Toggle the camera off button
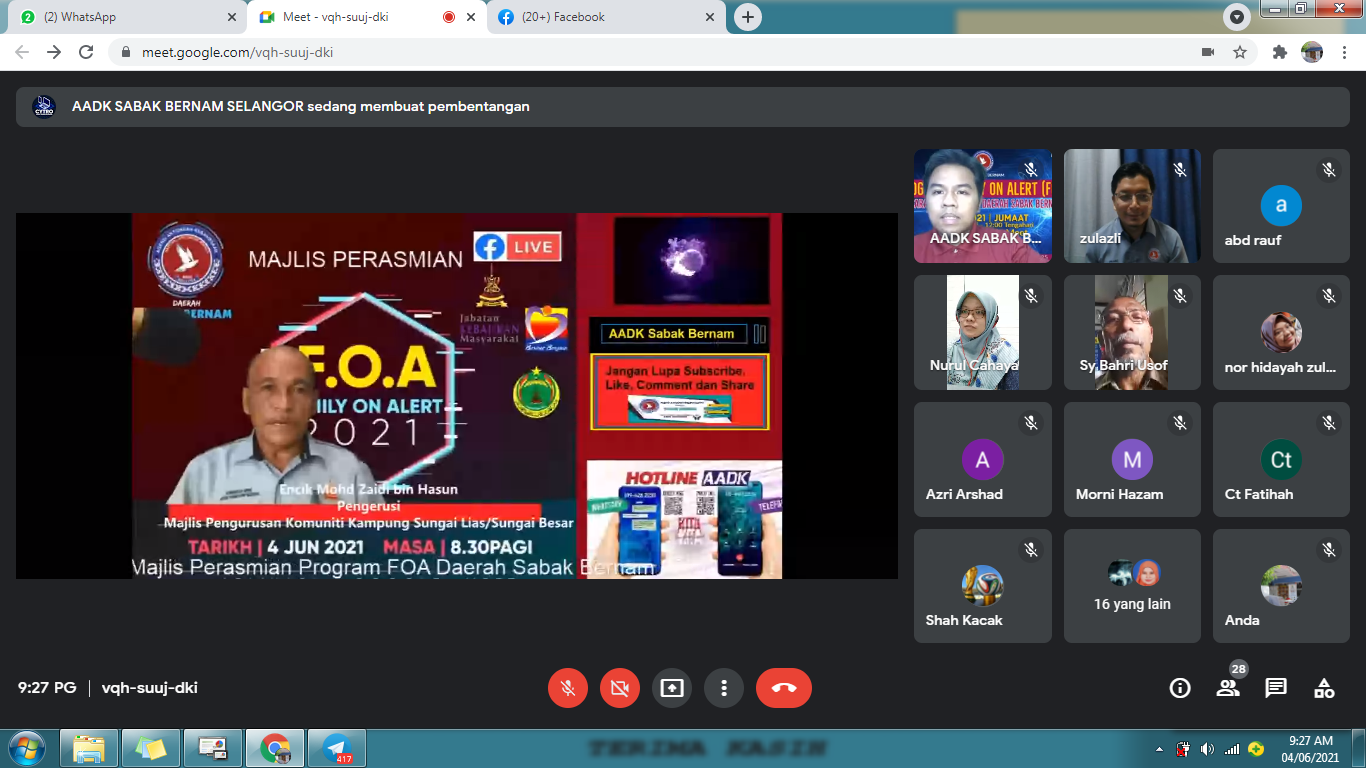The width and height of the screenshot is (1366, 768). (x=620, y=688)
